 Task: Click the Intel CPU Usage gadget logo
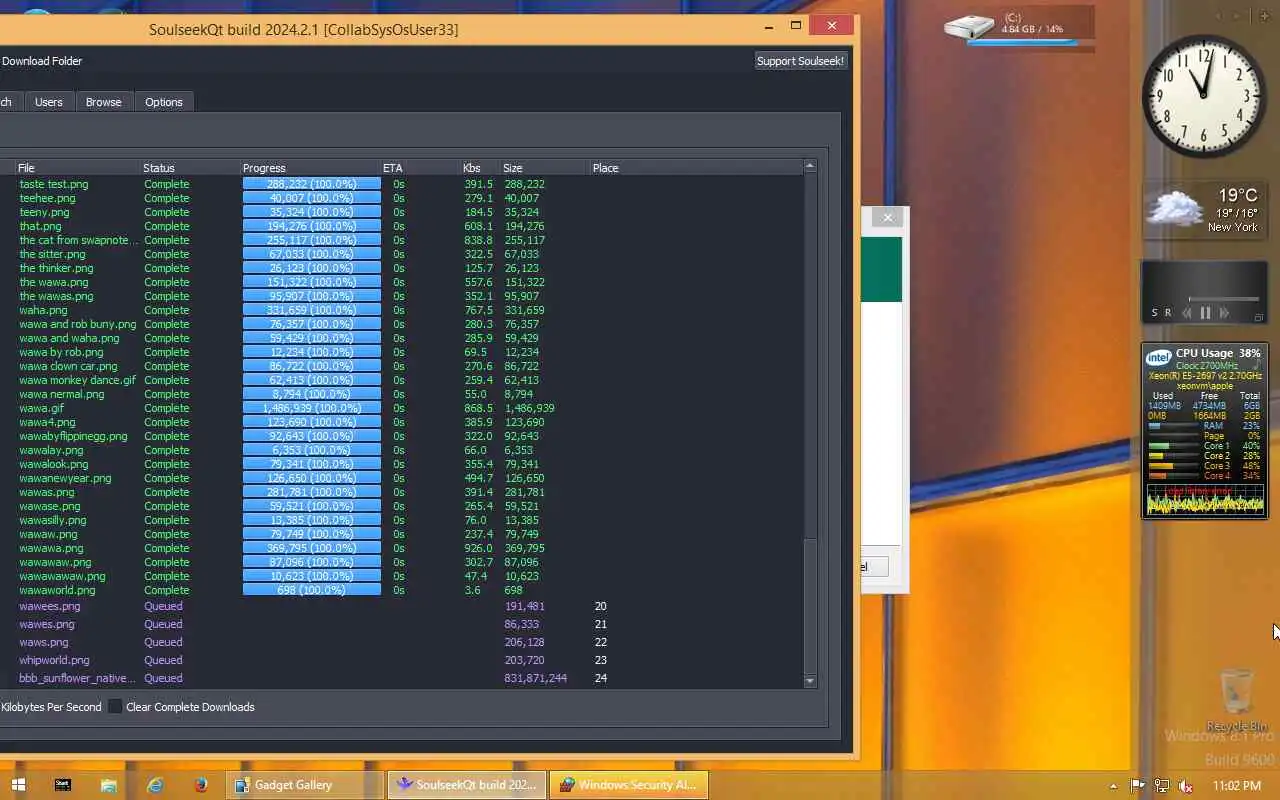coord(1159,357)
